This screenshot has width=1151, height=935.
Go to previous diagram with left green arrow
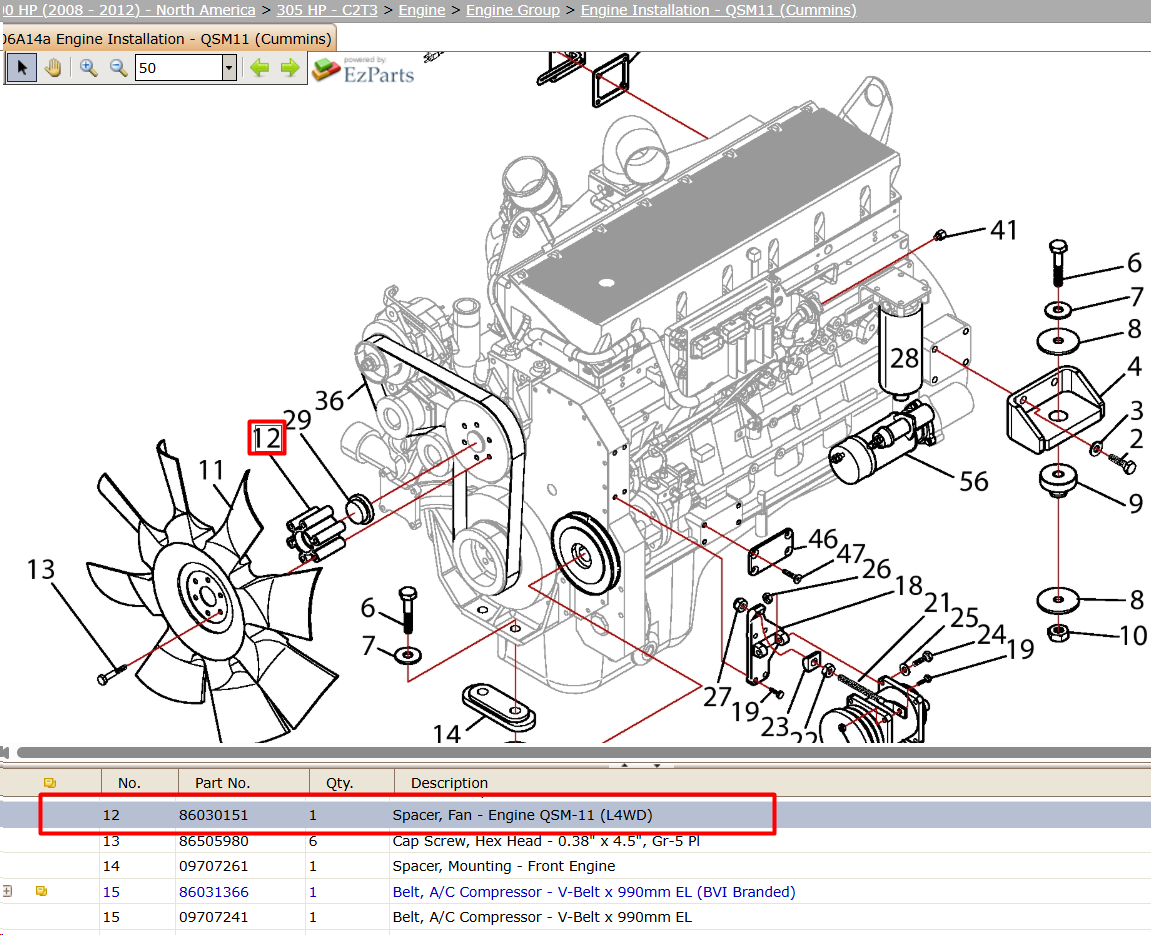259,68
